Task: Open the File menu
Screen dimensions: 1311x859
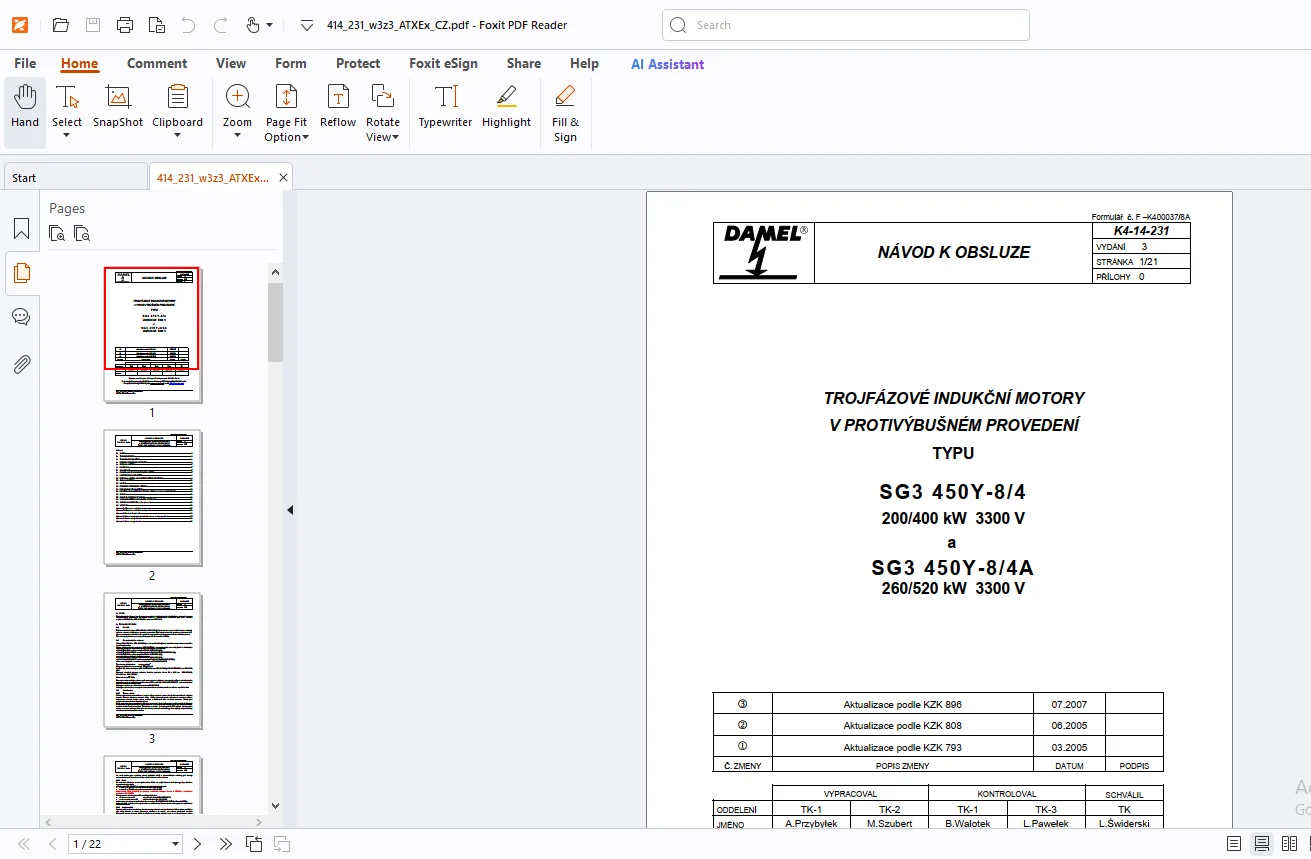Action: (25, 63)
